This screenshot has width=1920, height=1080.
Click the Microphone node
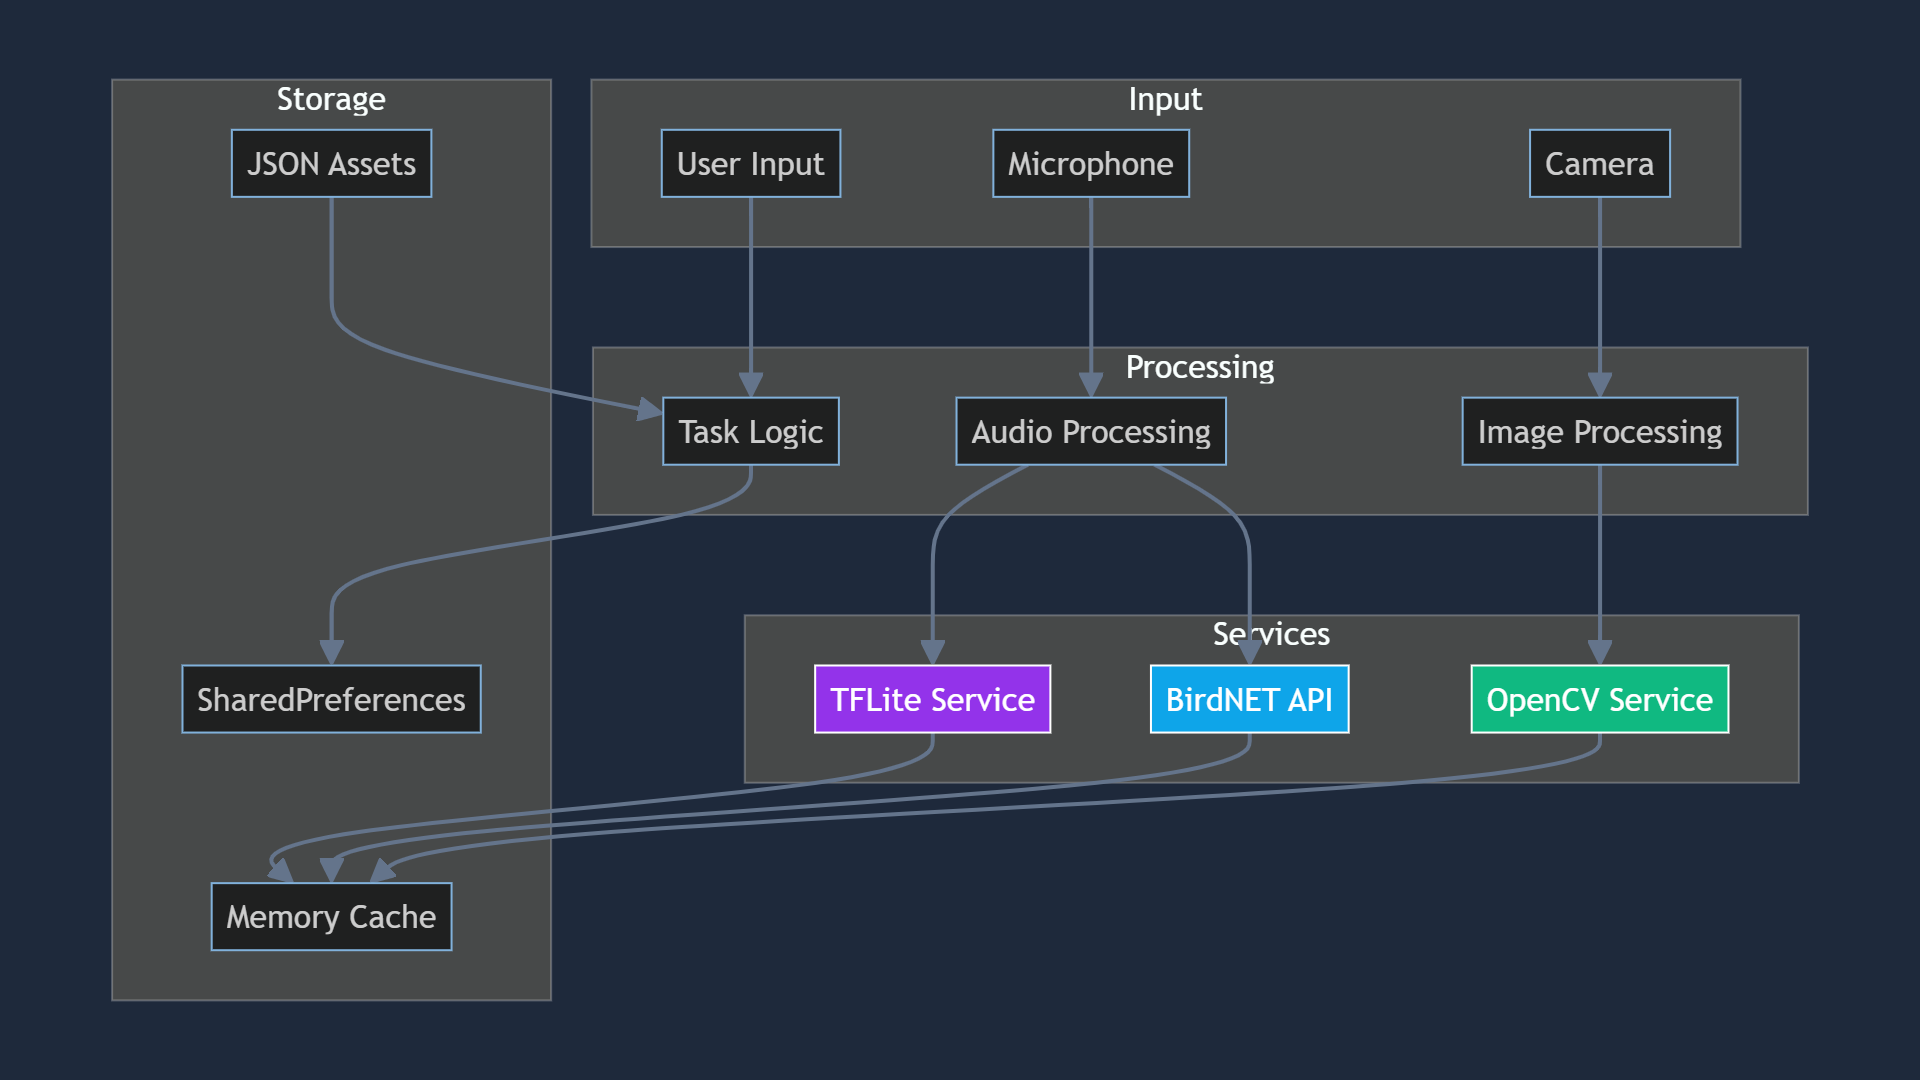pos(1090,164)
